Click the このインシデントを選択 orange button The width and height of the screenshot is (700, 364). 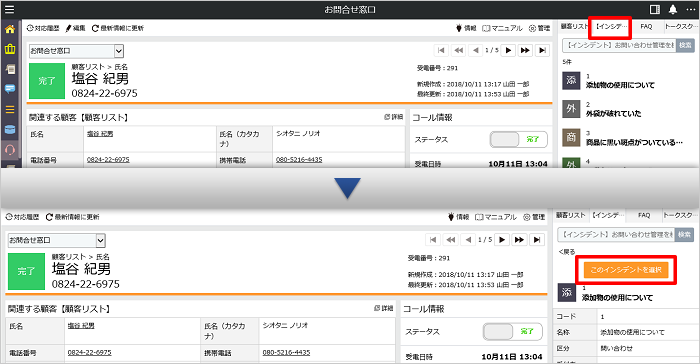click(626, 270)
